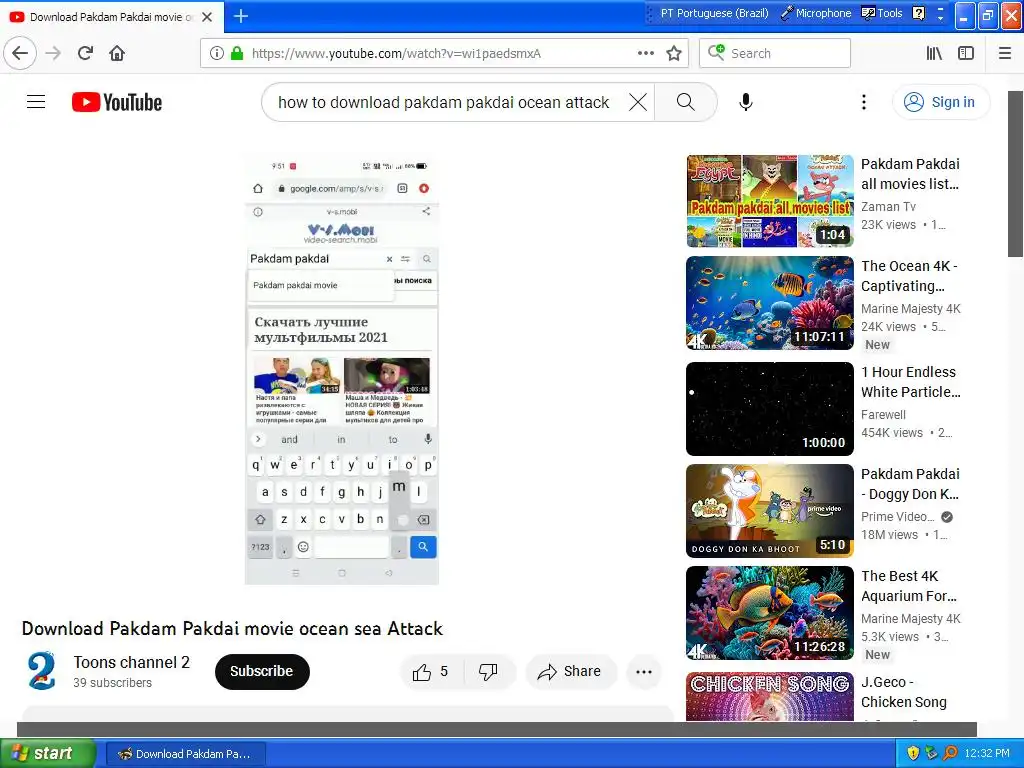Go back using the browser back arrow
The width and height of the screenshot is (1024, 768).
pos(20,53)
